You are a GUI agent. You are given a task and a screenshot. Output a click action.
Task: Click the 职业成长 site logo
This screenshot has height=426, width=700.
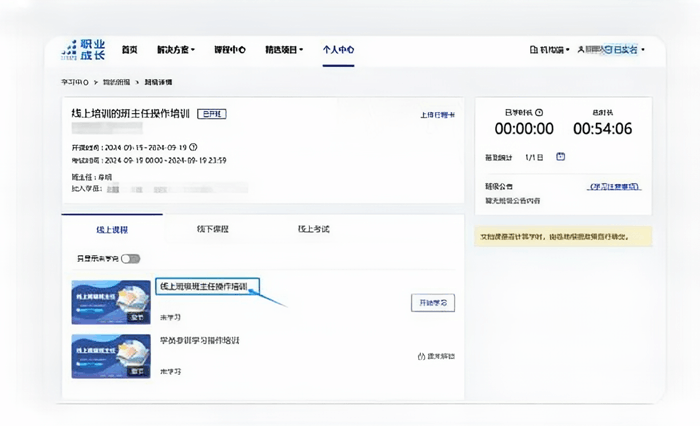pyautogui.click(x=82, y=49)
